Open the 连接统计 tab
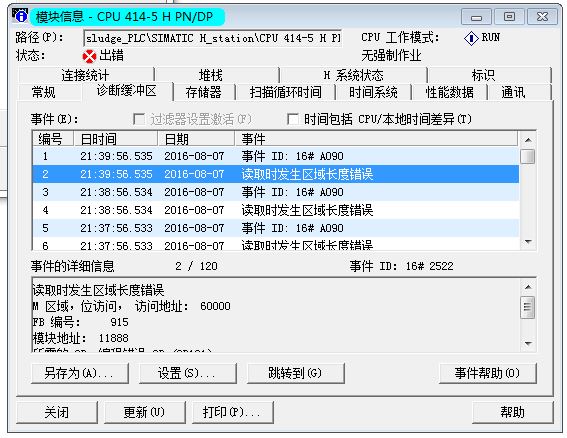The image size is (567, 438). (85, 75)
